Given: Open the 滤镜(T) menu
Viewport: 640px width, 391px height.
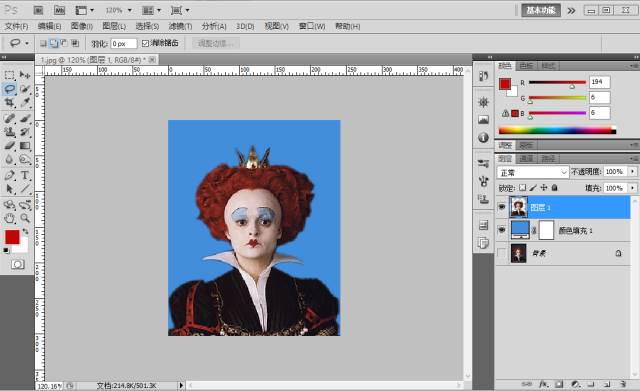Looking at the screenshot, I should tap(180, 27).
